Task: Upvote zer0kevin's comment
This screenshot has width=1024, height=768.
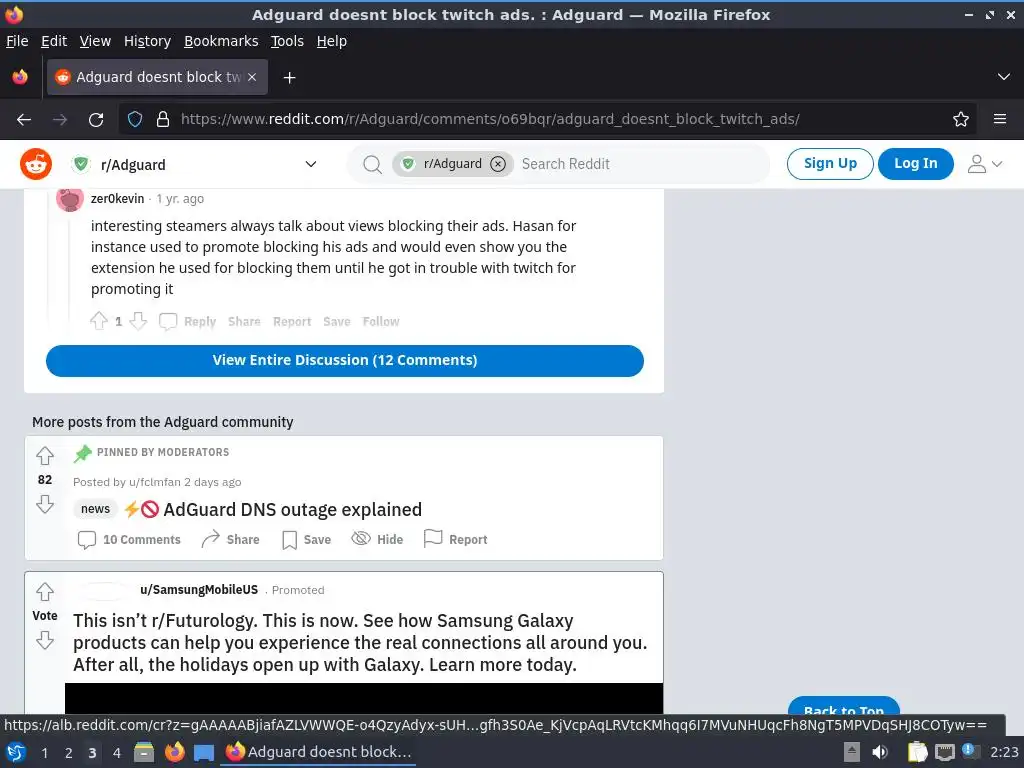Action: coord(99,321)
